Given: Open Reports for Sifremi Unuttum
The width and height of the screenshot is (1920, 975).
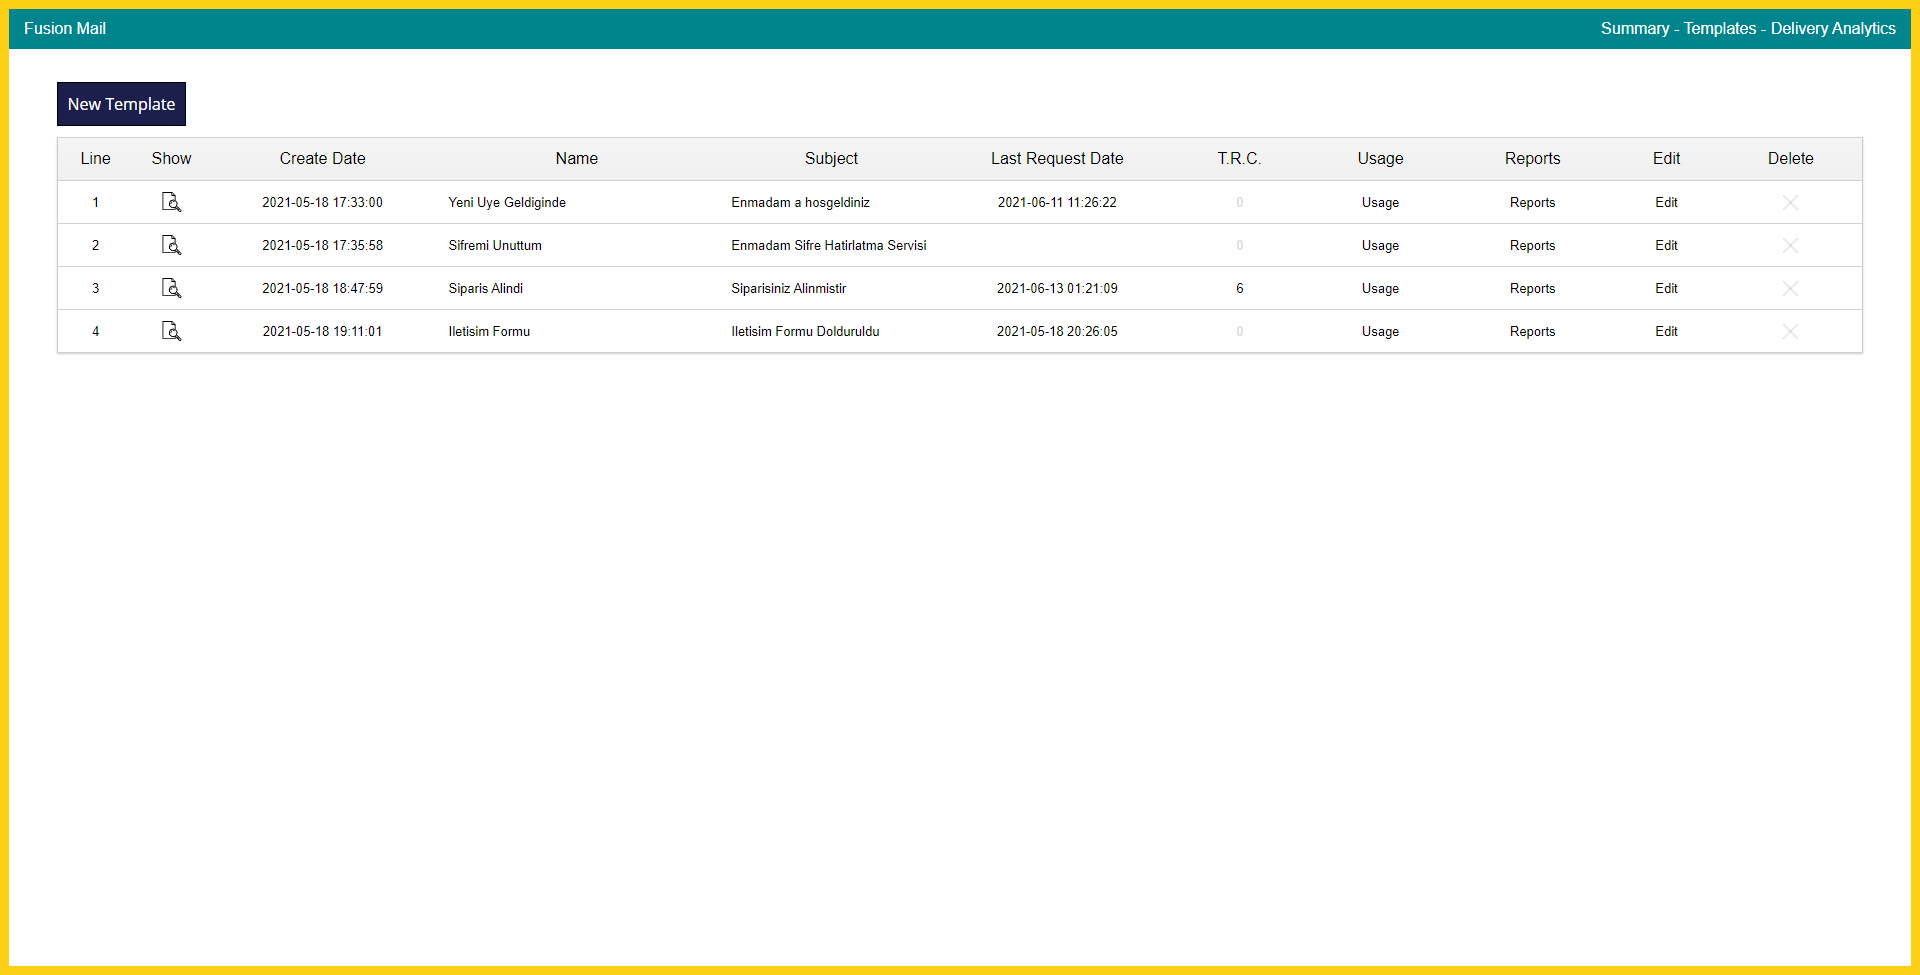Looking at the screenshot, I should click(x=1532, y=245).
